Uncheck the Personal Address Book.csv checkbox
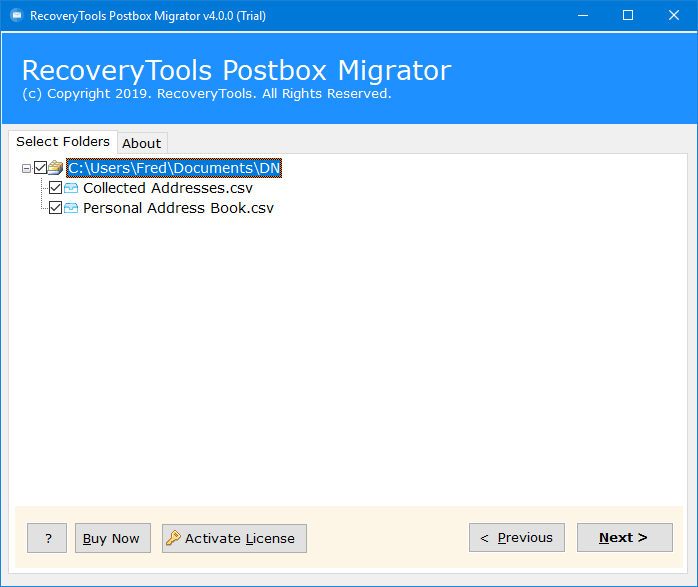The width and height of the screenshot is (698, 587). pyautogui.click(x=56, y=208)
